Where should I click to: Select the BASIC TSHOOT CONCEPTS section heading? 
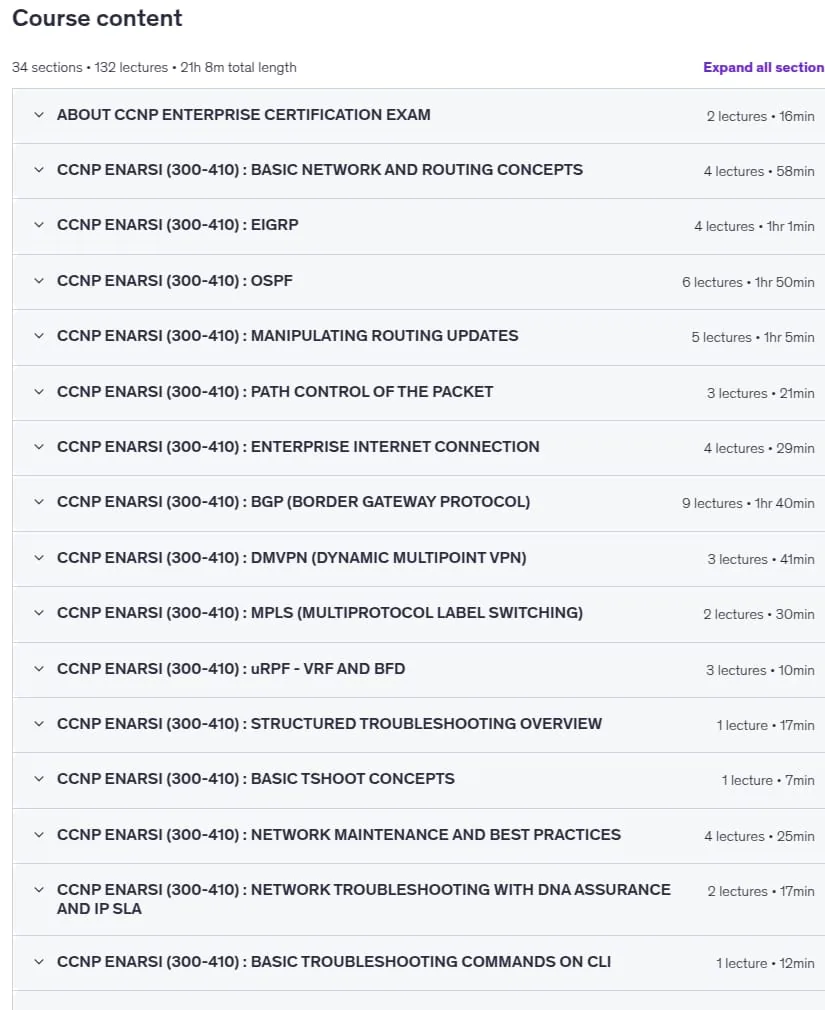256,779
